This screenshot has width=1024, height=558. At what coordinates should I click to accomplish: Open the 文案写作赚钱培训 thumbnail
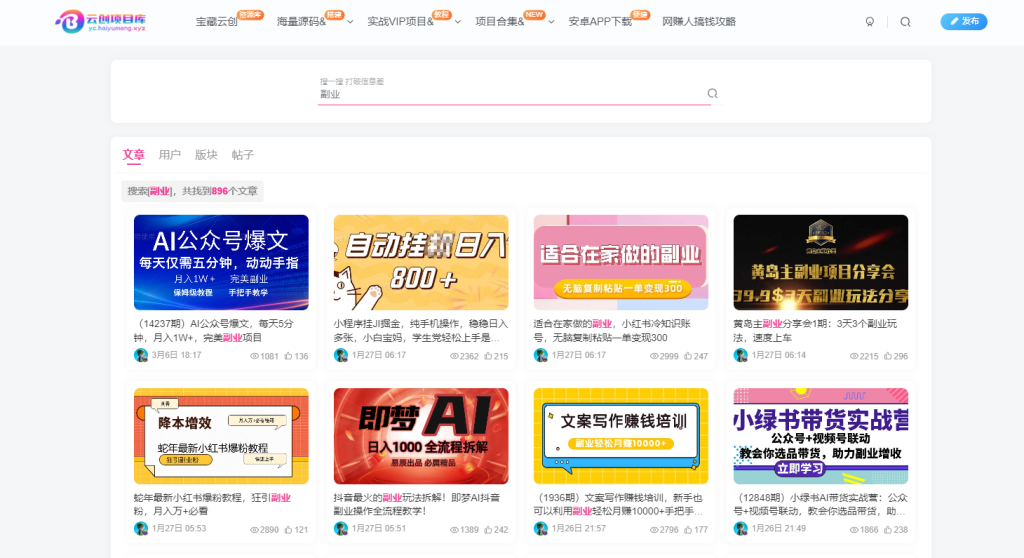pyautogui.click(x=621, y=435)
